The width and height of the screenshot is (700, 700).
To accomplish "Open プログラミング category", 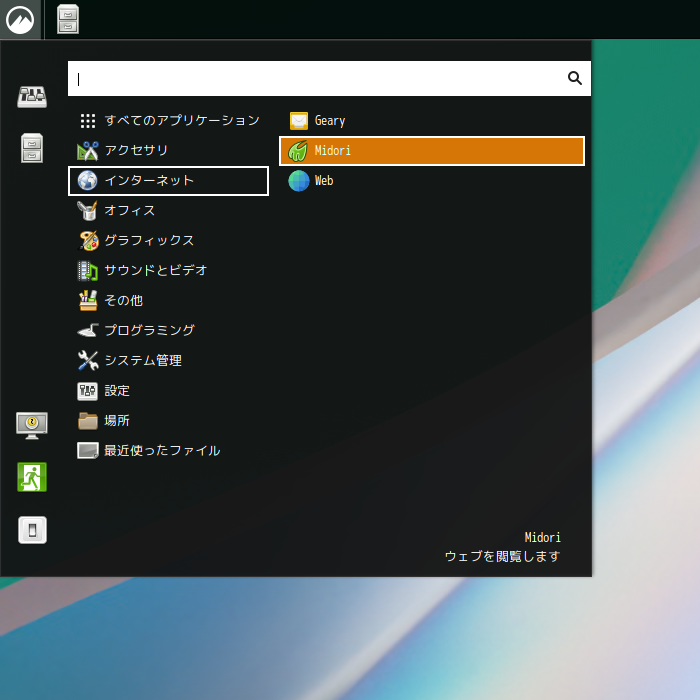I will pos(168,330).
